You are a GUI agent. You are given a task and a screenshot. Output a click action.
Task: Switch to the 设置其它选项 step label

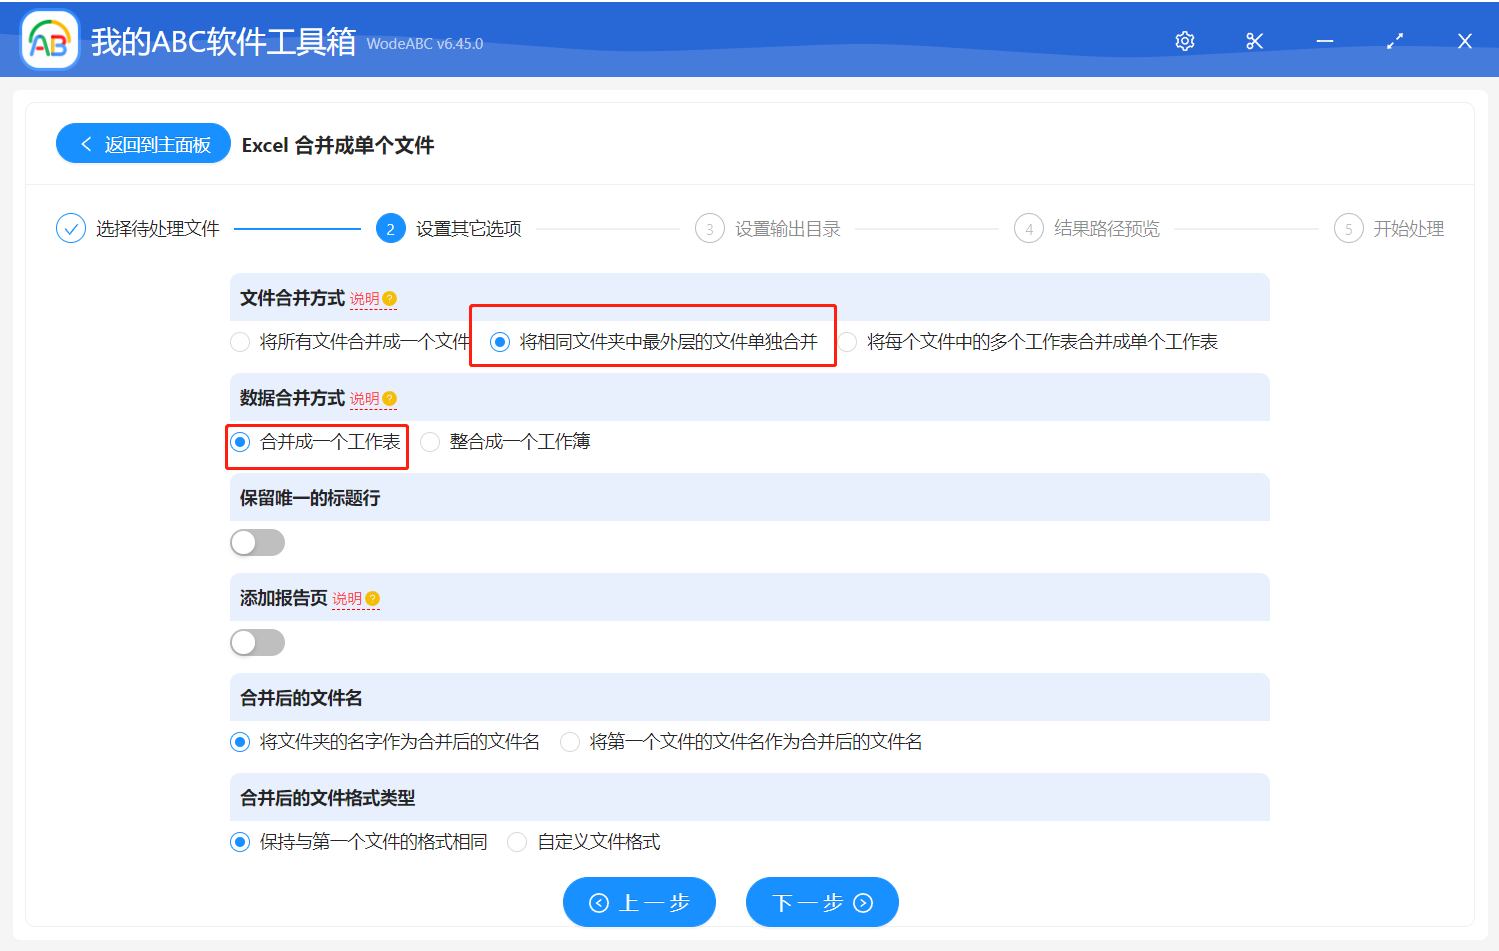[x=470, y=228]
